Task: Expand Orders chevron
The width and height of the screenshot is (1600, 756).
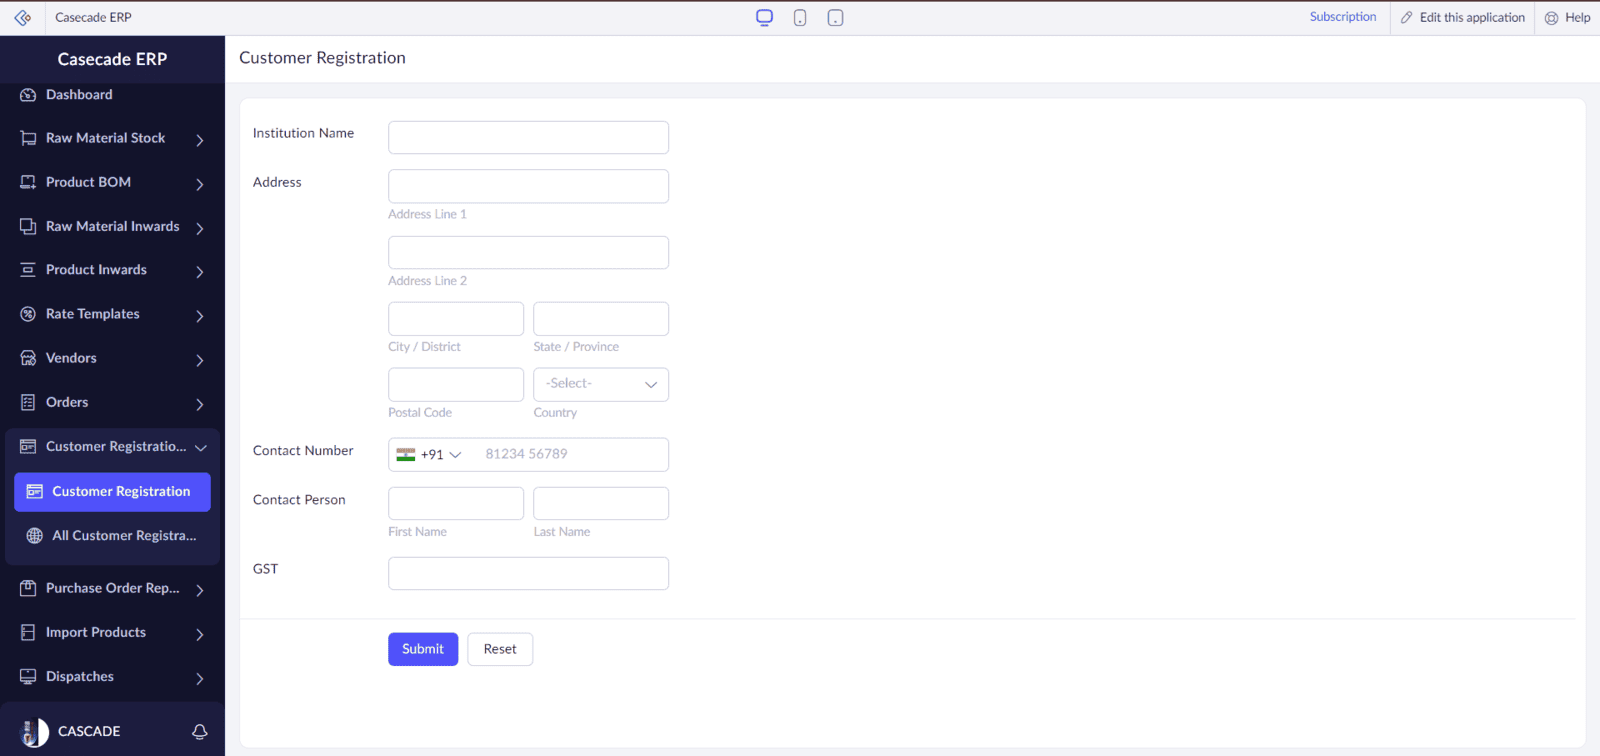Action: (x=200, y=404)
